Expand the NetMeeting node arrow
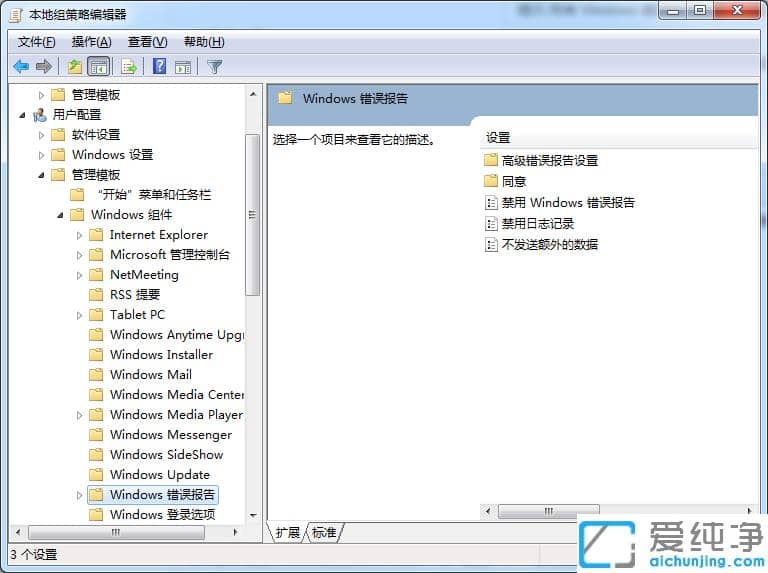The height and width of the screenshot is (573, 768). pyautogui.click(x=79, y=275)
